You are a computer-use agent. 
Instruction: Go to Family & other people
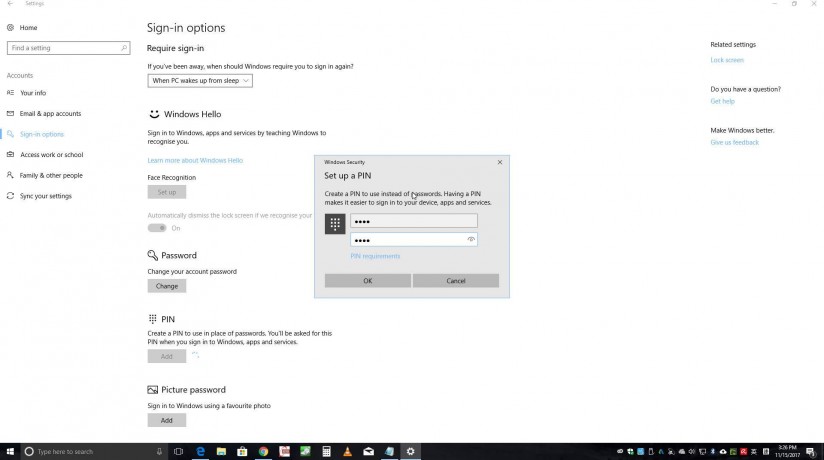[x=51, y=176]
